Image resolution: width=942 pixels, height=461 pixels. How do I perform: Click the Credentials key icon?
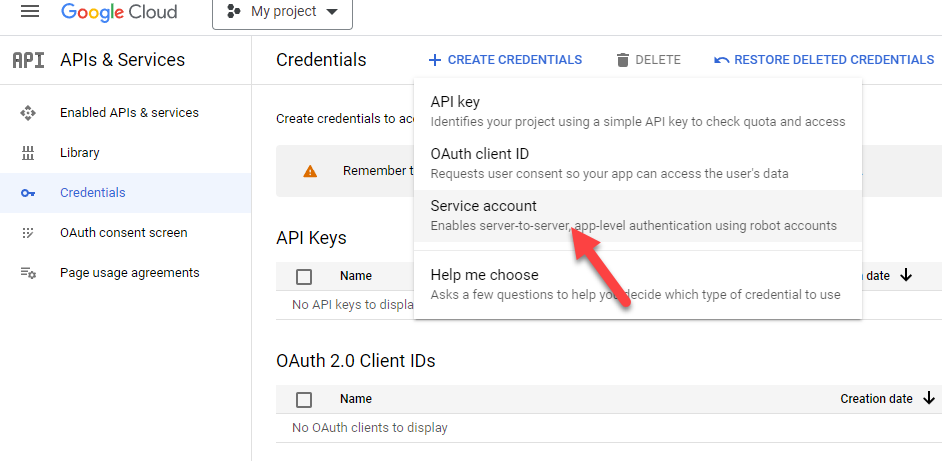(x=28, y=193)
